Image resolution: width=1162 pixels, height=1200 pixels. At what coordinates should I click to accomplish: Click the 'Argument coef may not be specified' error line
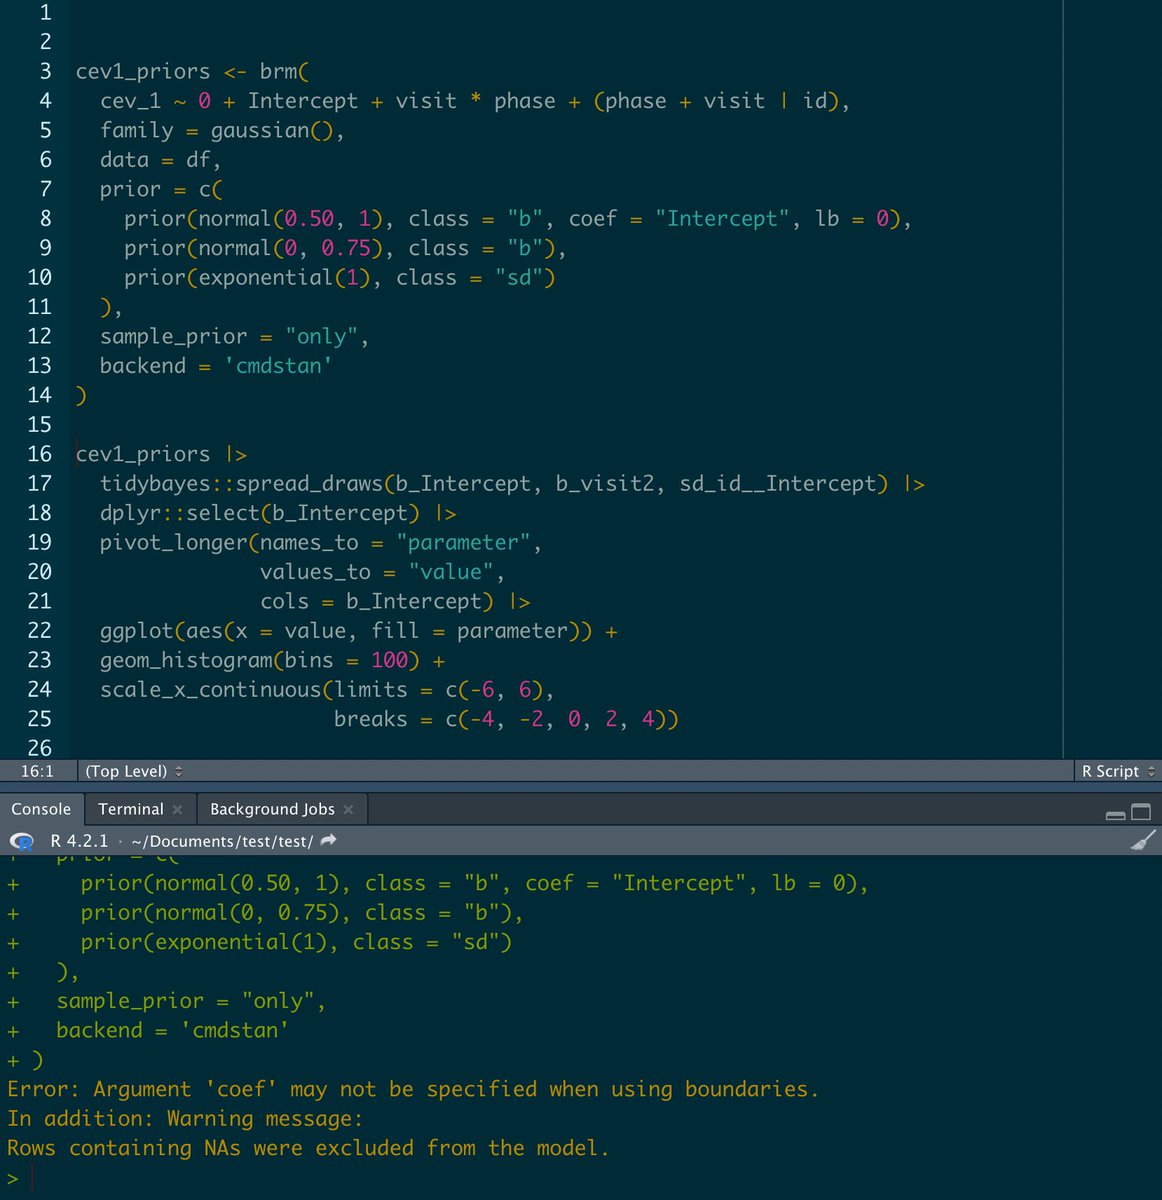[413, 1089]
